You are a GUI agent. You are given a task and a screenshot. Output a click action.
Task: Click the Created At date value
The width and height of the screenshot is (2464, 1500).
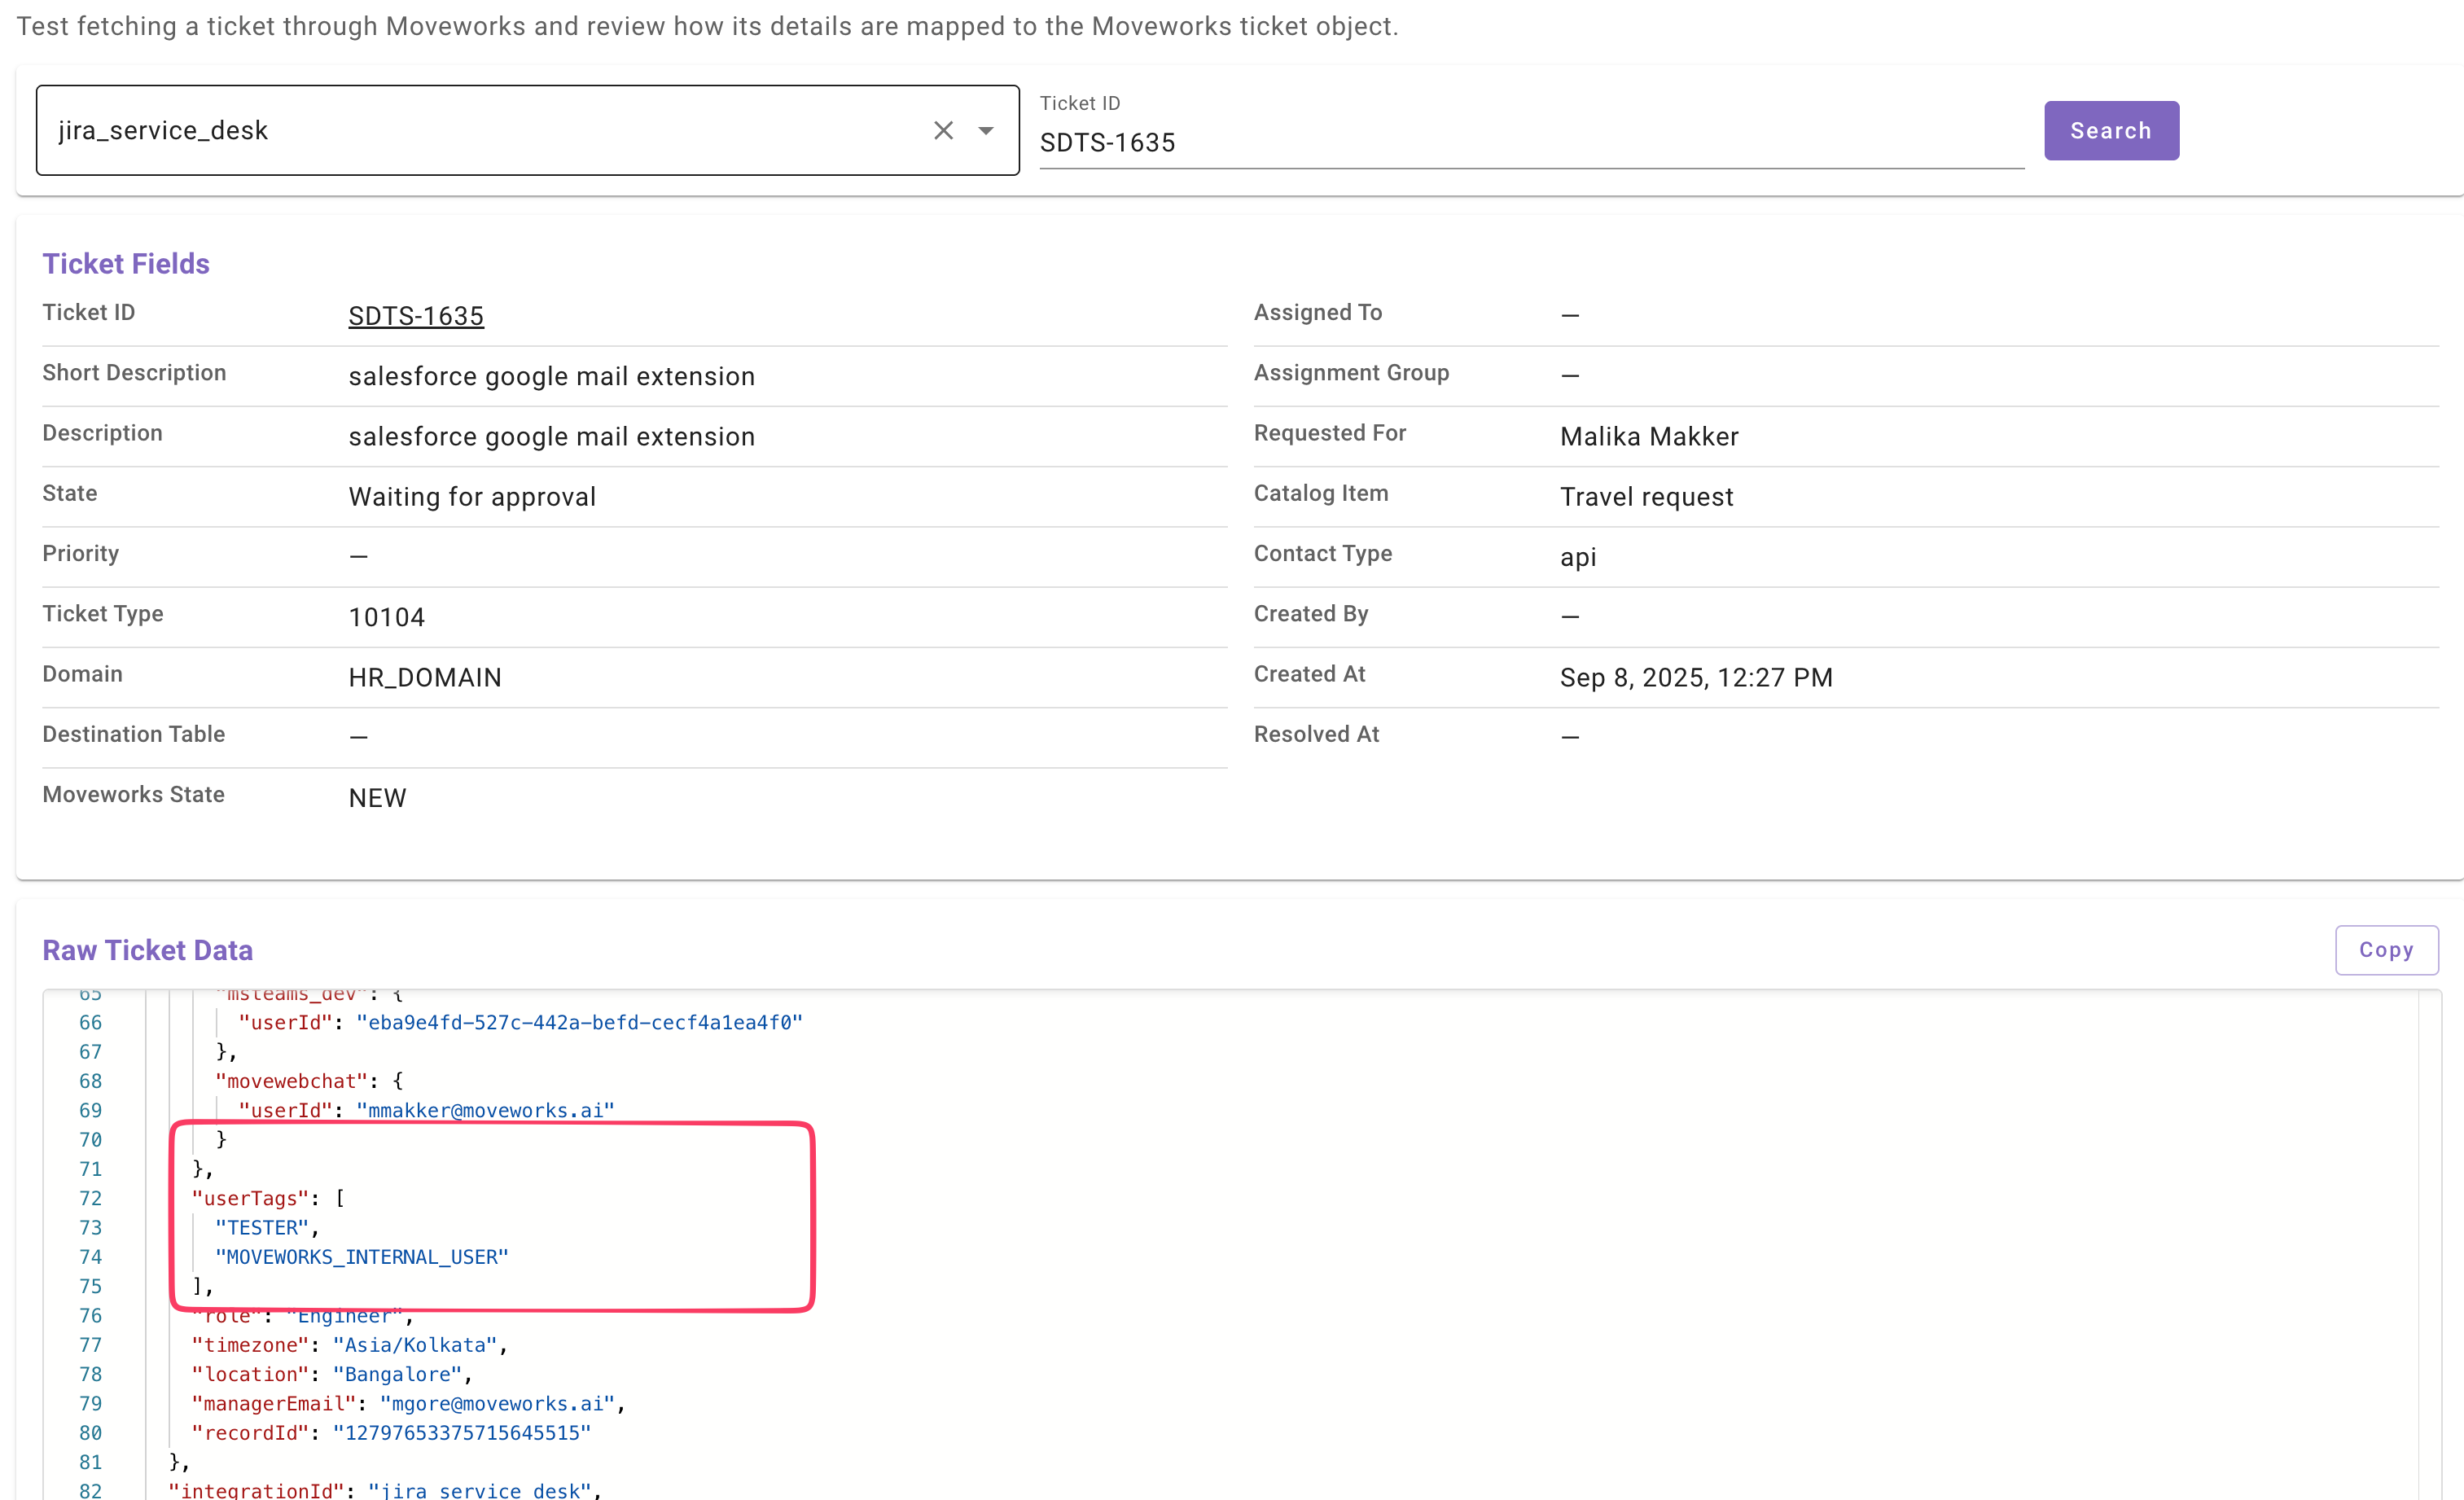point(1696,677)
